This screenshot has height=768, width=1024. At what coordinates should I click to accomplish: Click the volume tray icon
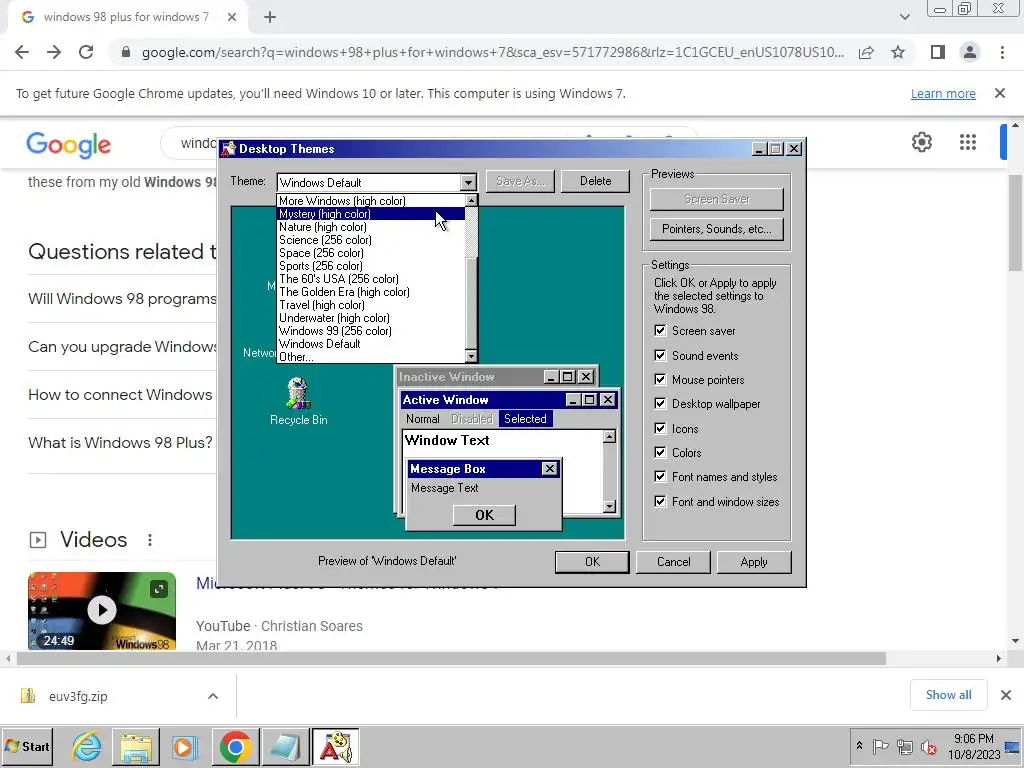928,746
